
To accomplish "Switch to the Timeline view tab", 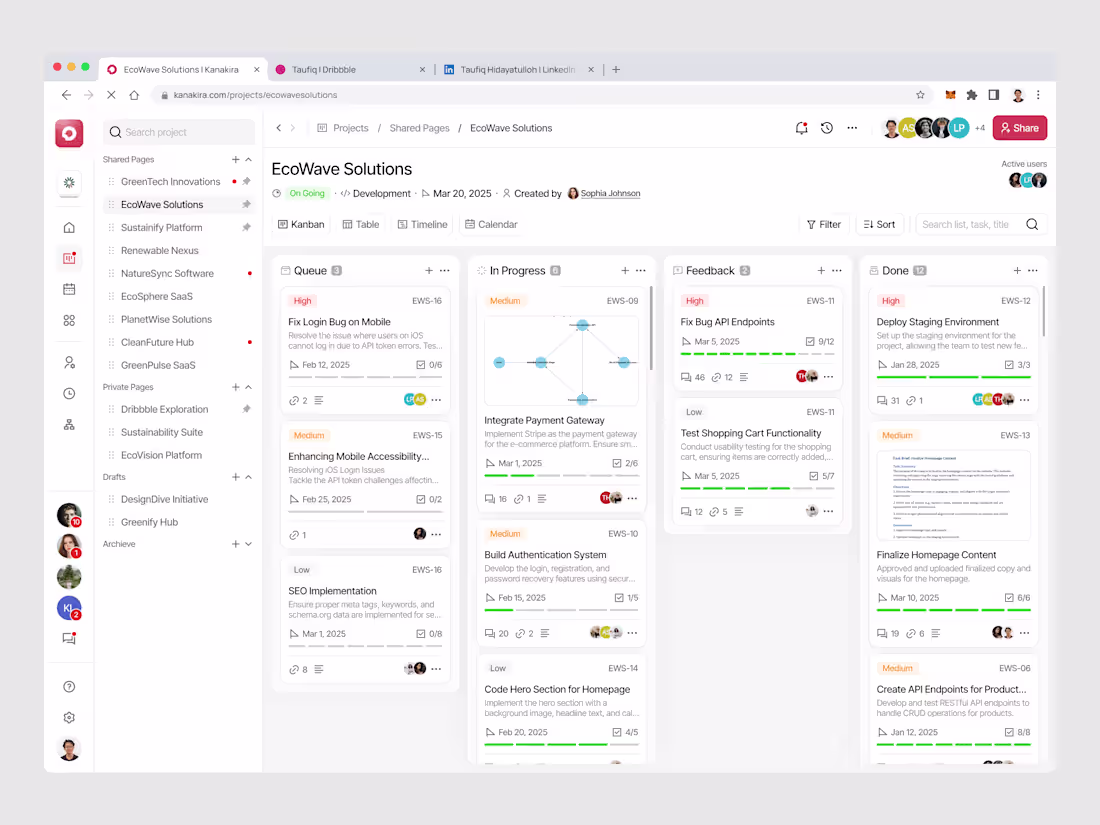I will click(422, 224).
